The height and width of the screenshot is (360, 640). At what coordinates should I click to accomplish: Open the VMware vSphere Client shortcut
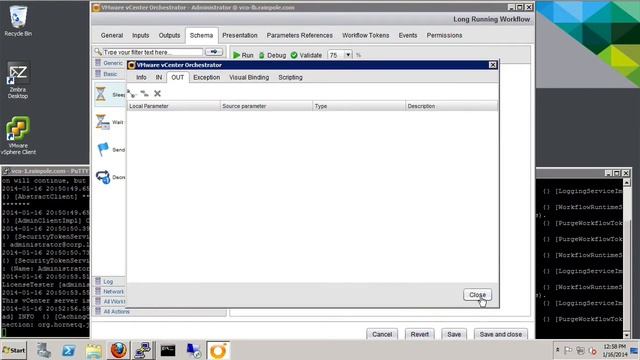18,136
